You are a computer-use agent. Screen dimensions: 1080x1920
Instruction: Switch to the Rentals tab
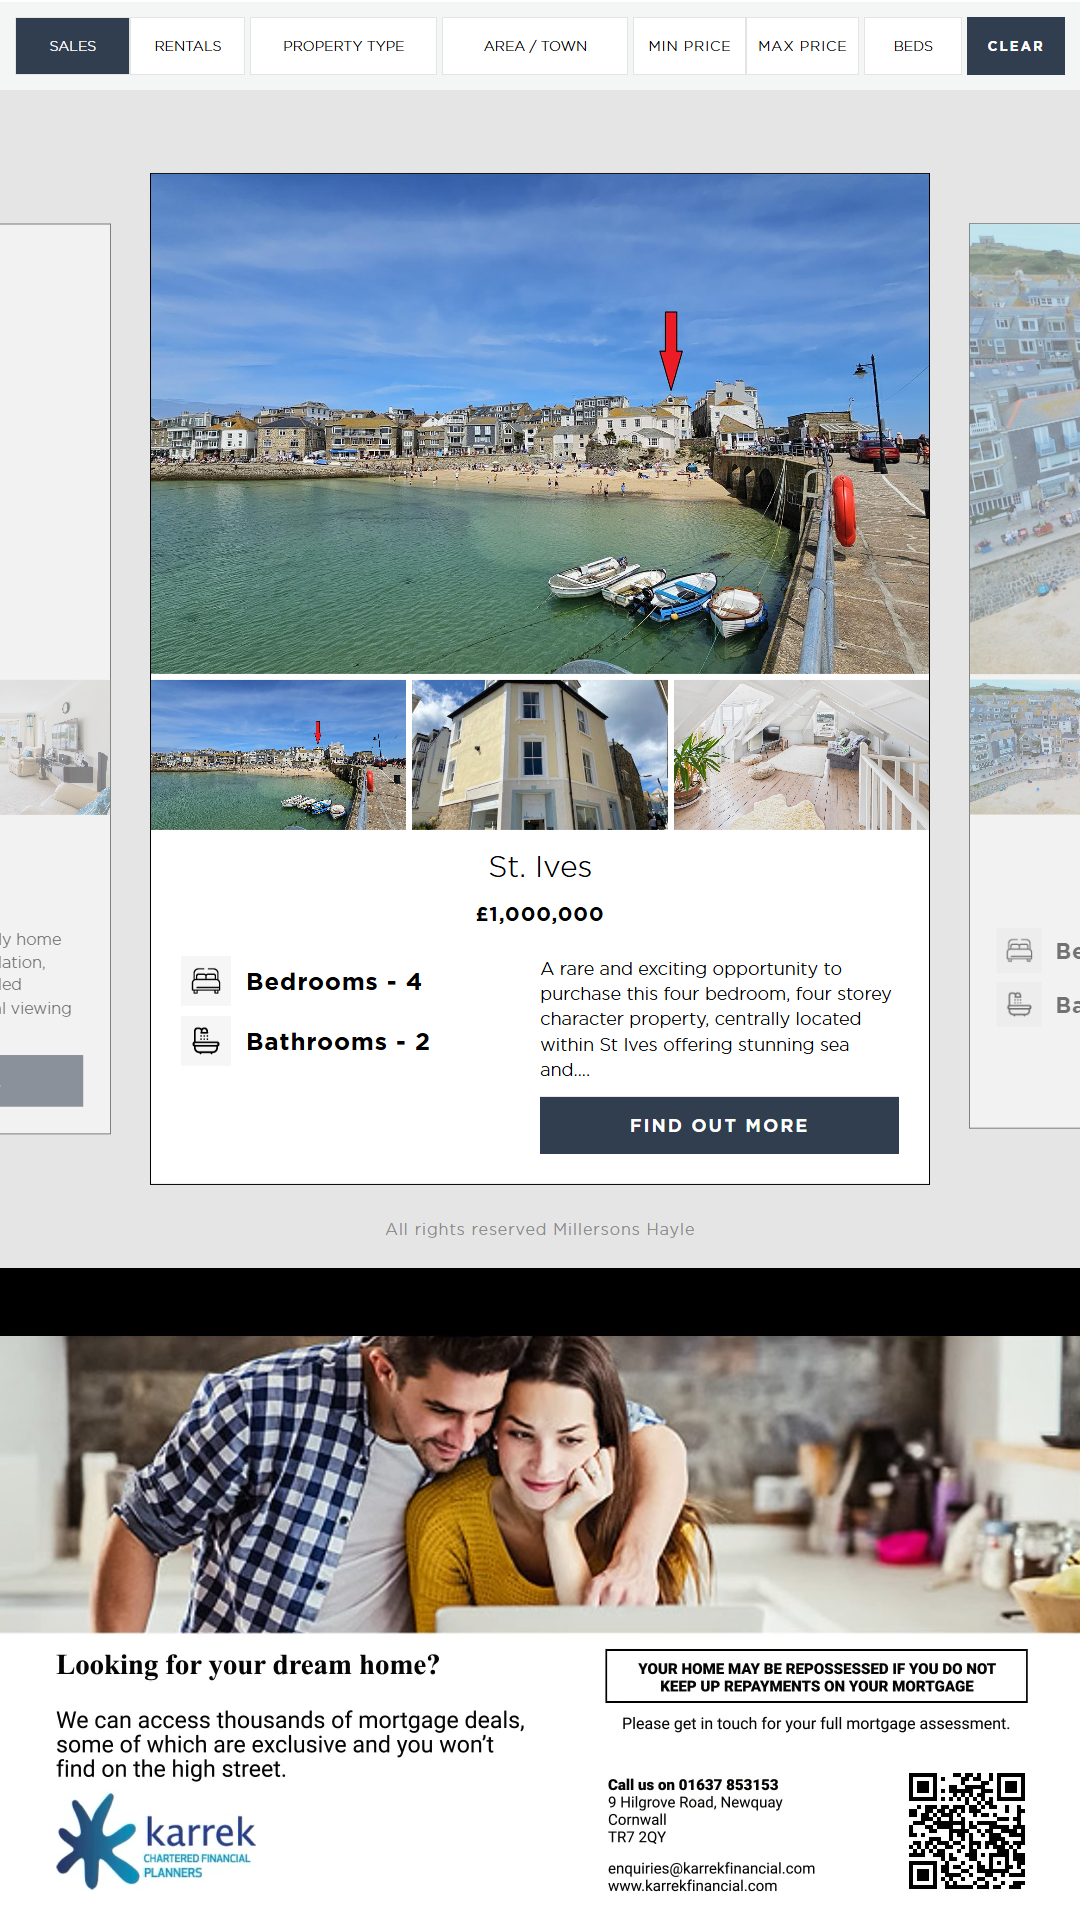pos(188,46)
